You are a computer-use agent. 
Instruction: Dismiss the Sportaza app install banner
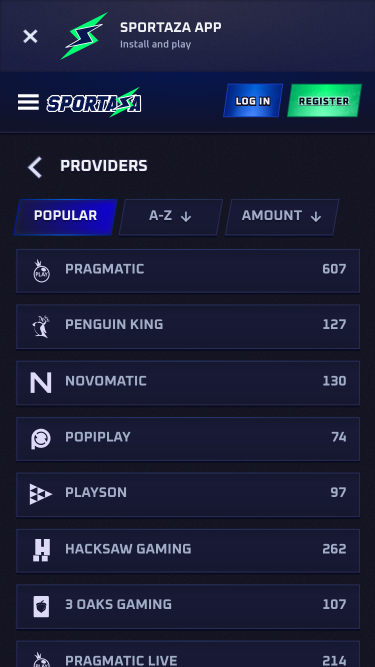[x=30, y=36]
